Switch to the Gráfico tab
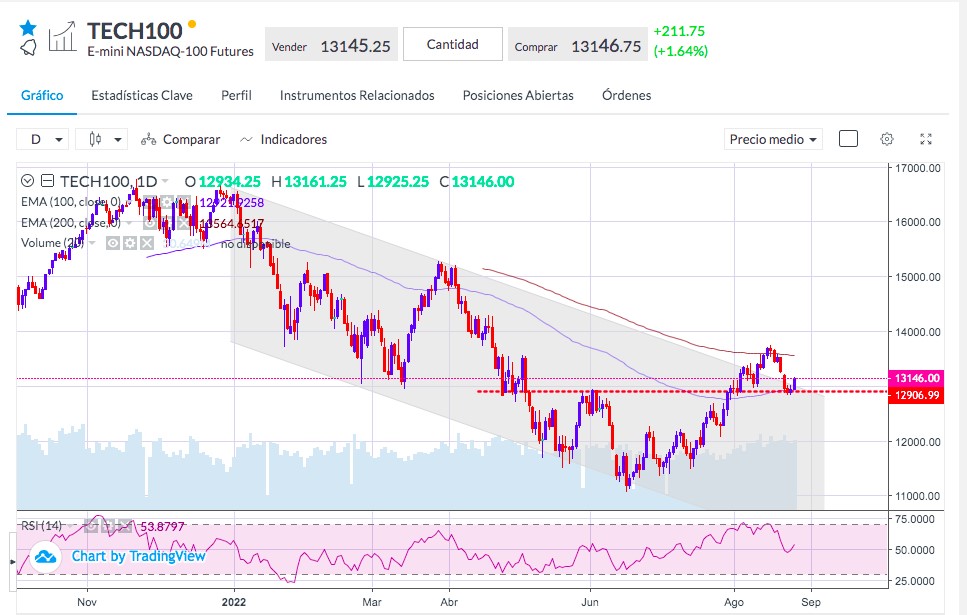The height and width of the screenshot is (615, 967). [x=42, y=96]
